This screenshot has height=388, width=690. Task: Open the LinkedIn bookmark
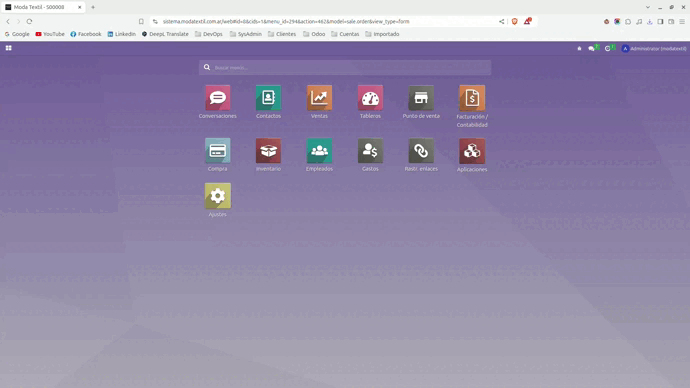(x=122, y=34)
